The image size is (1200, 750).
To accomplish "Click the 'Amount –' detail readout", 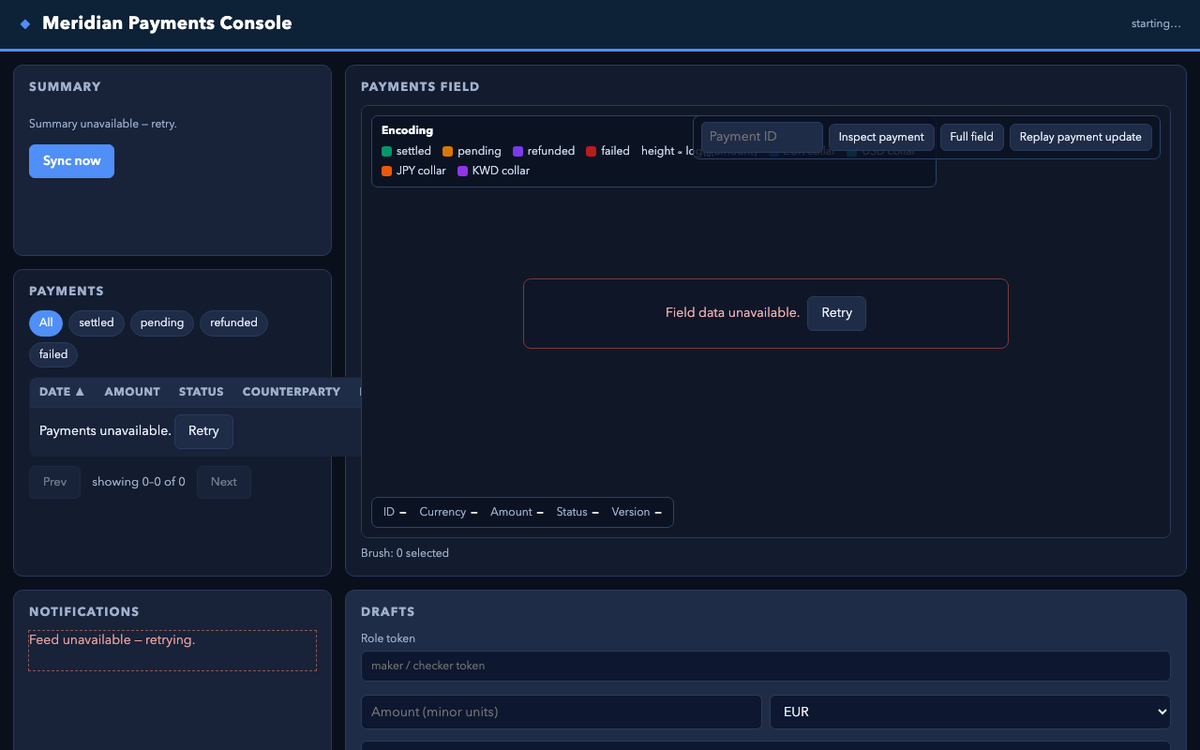I will click(x=516, y=512).
